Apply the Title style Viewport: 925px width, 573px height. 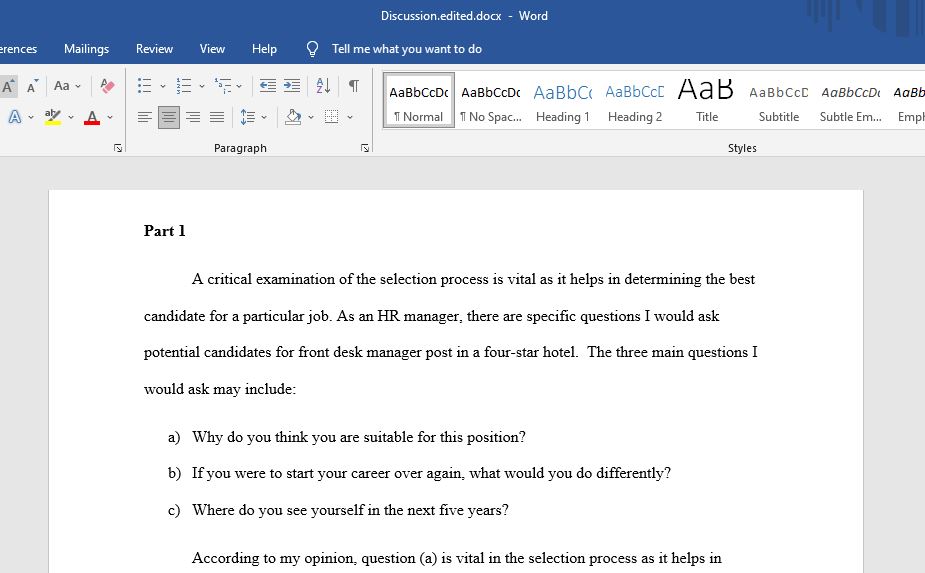click(706, 100)
